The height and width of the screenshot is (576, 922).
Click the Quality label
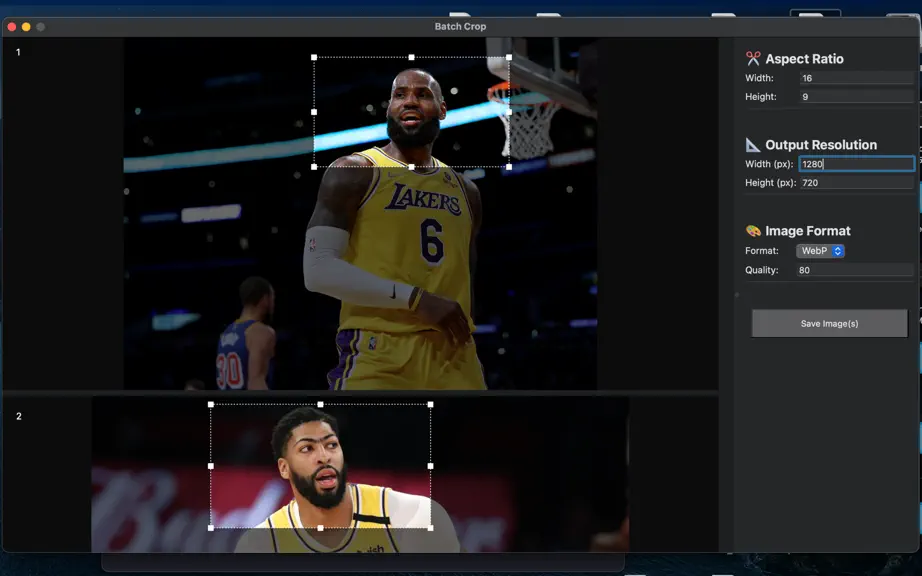[x=761, y=270]
